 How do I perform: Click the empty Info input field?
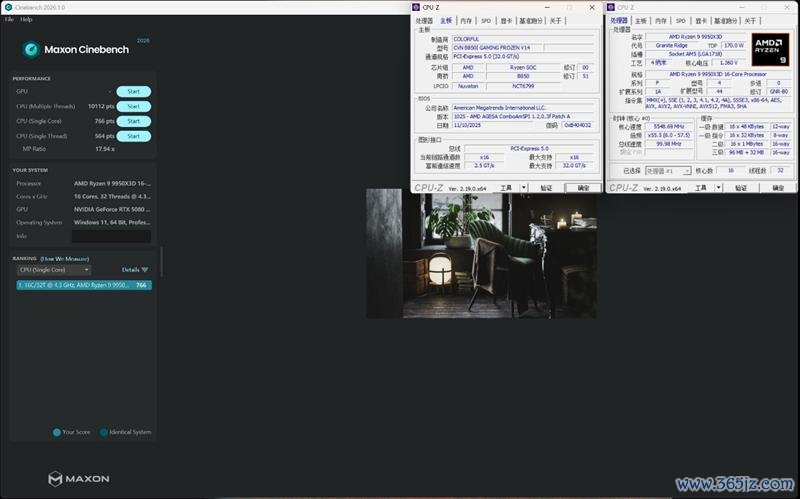[111, 236]
